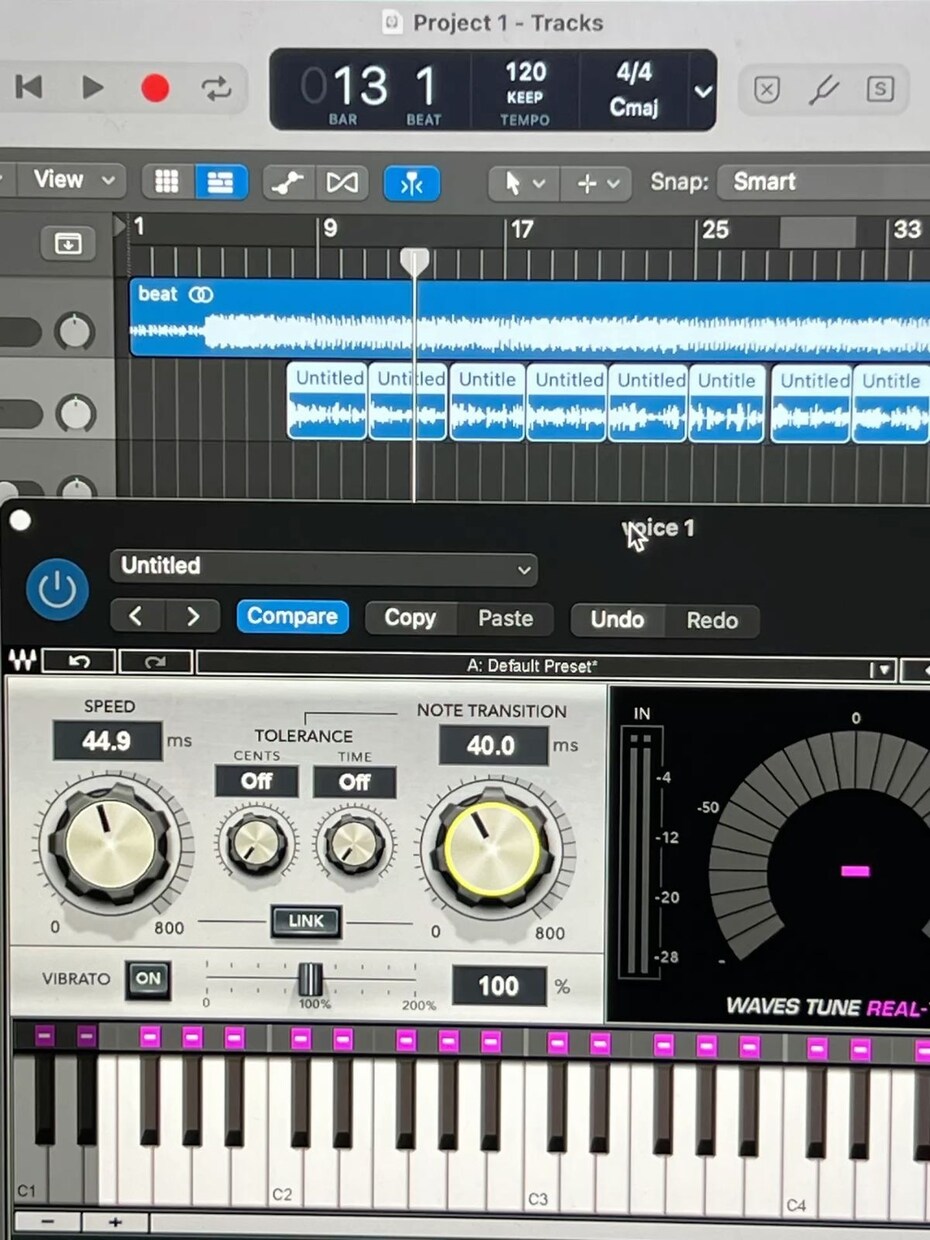Open the Snap Smart dropdown
The width and height of the screenshot is (930, 1240).
click(x=790, y=182)
